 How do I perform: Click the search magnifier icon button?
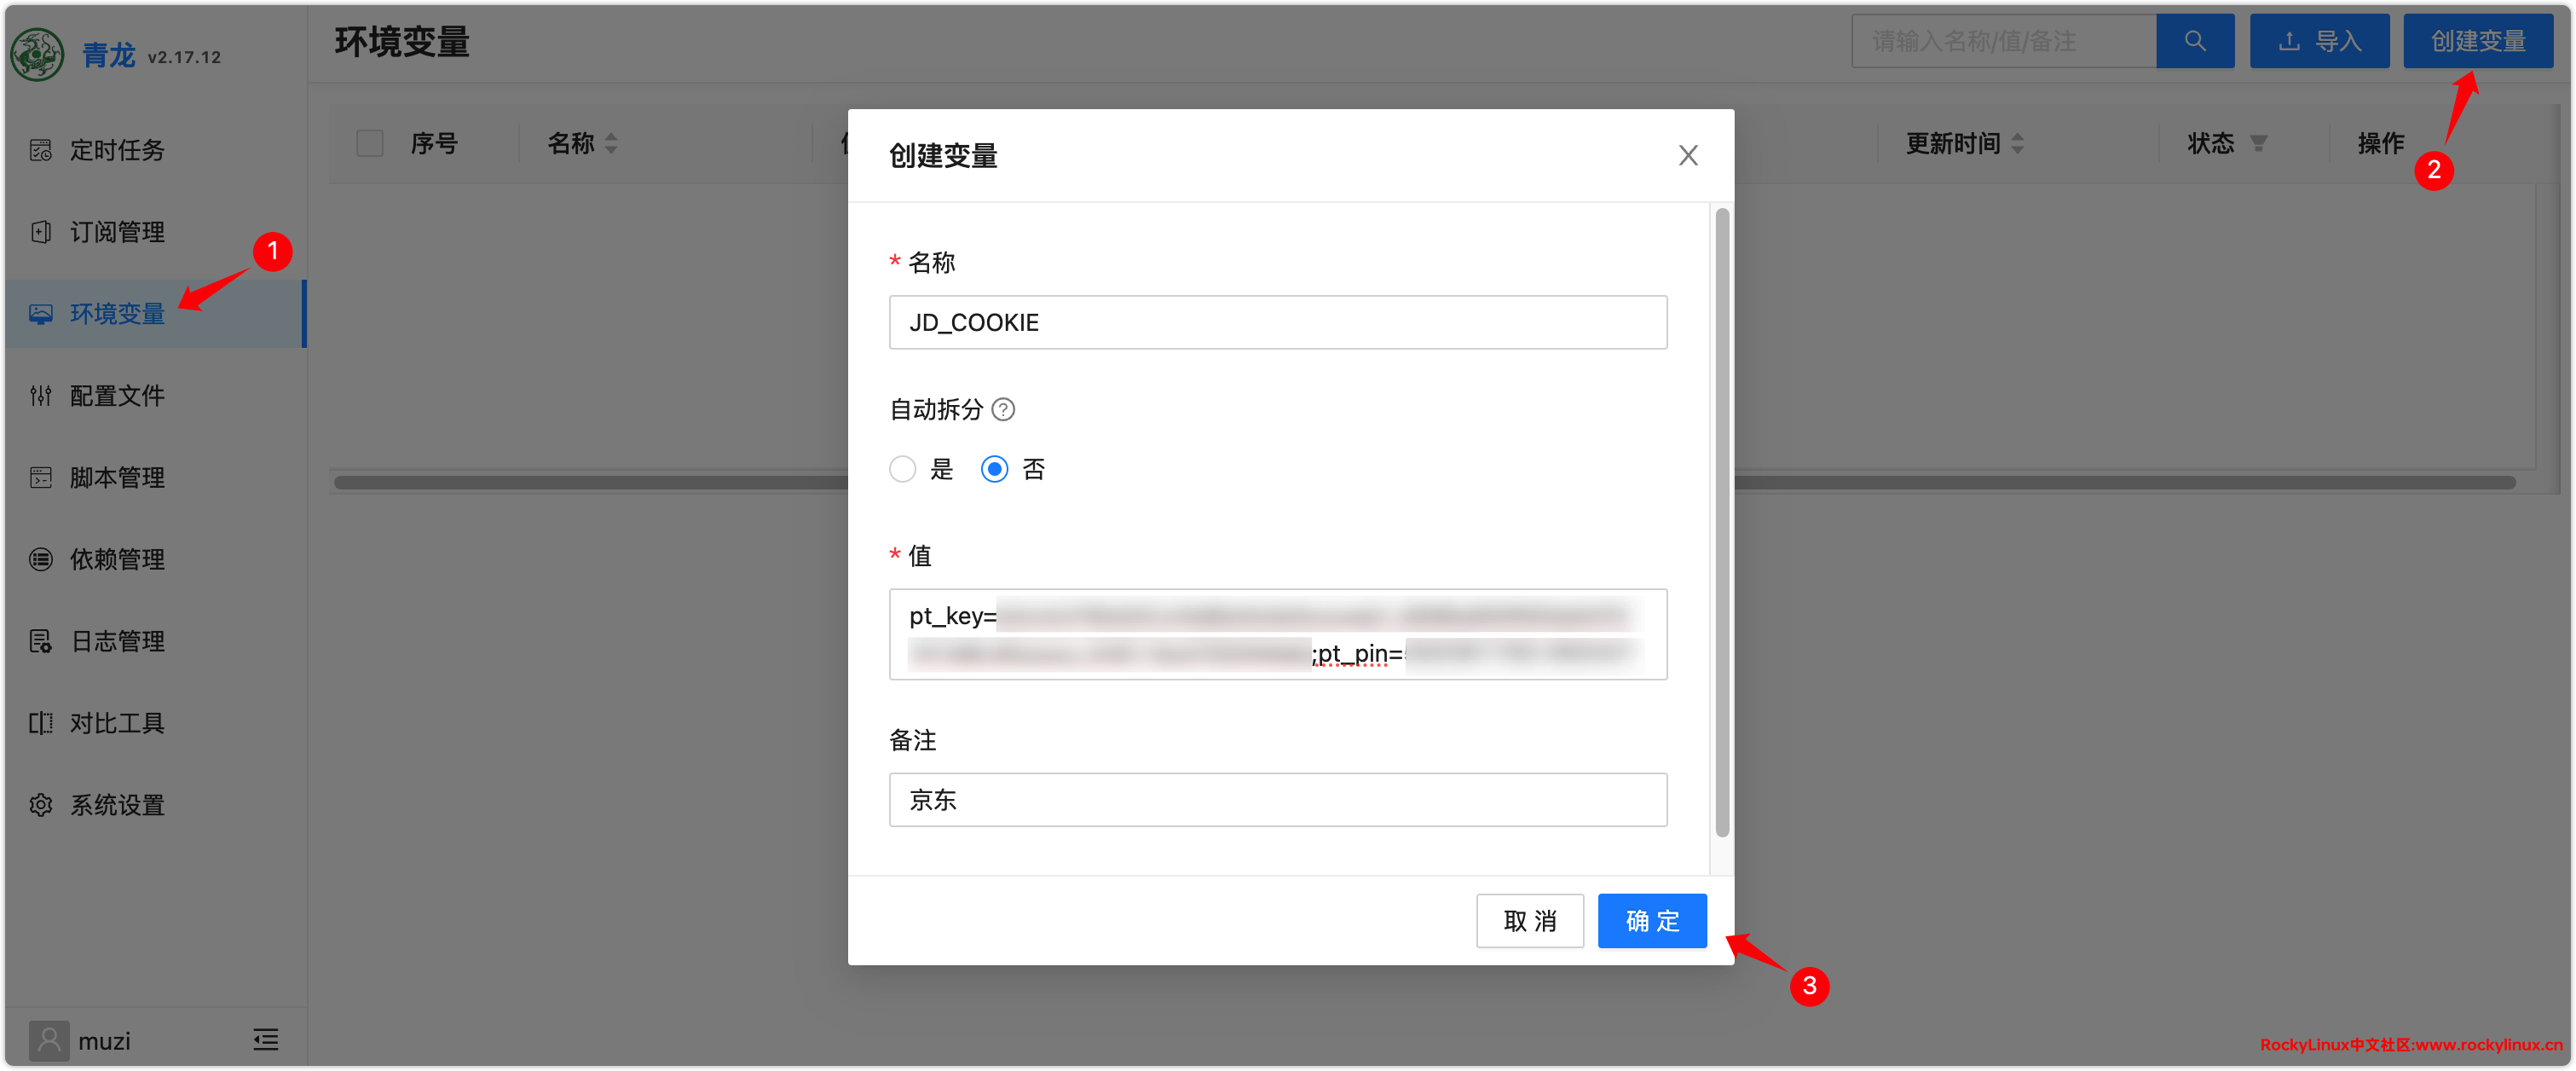2194,41
